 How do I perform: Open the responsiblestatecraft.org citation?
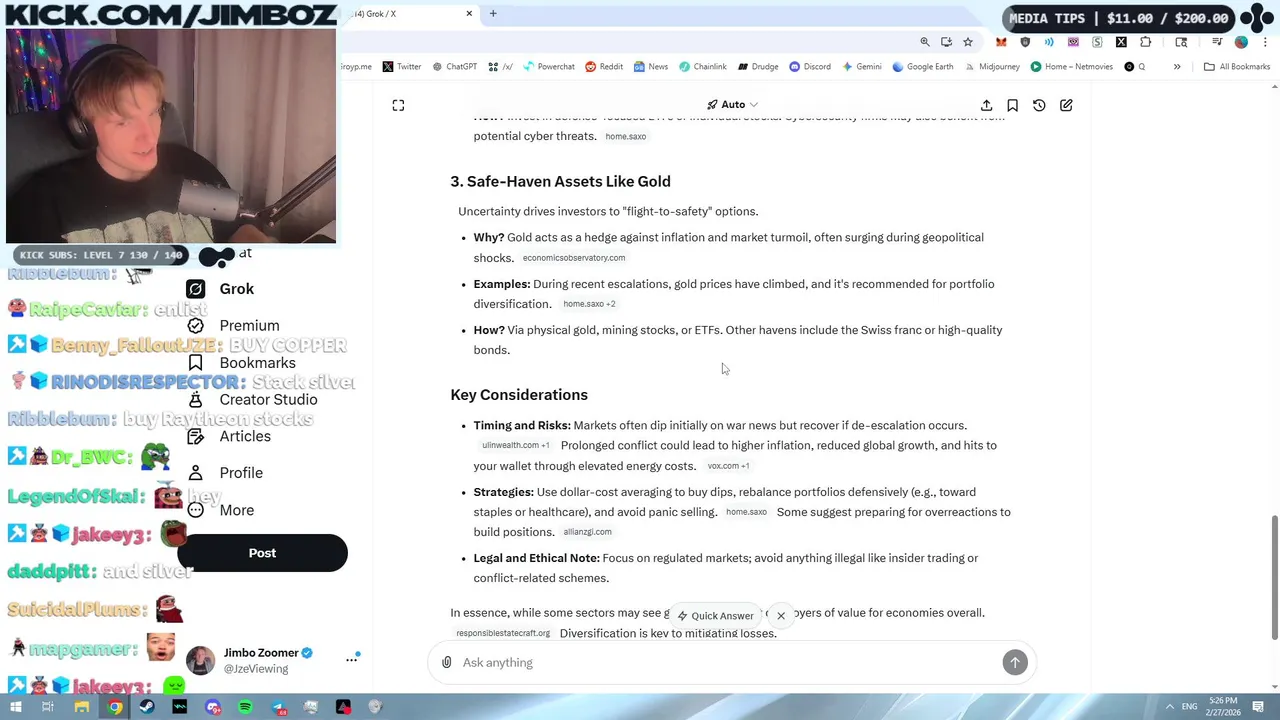(503, 634)
